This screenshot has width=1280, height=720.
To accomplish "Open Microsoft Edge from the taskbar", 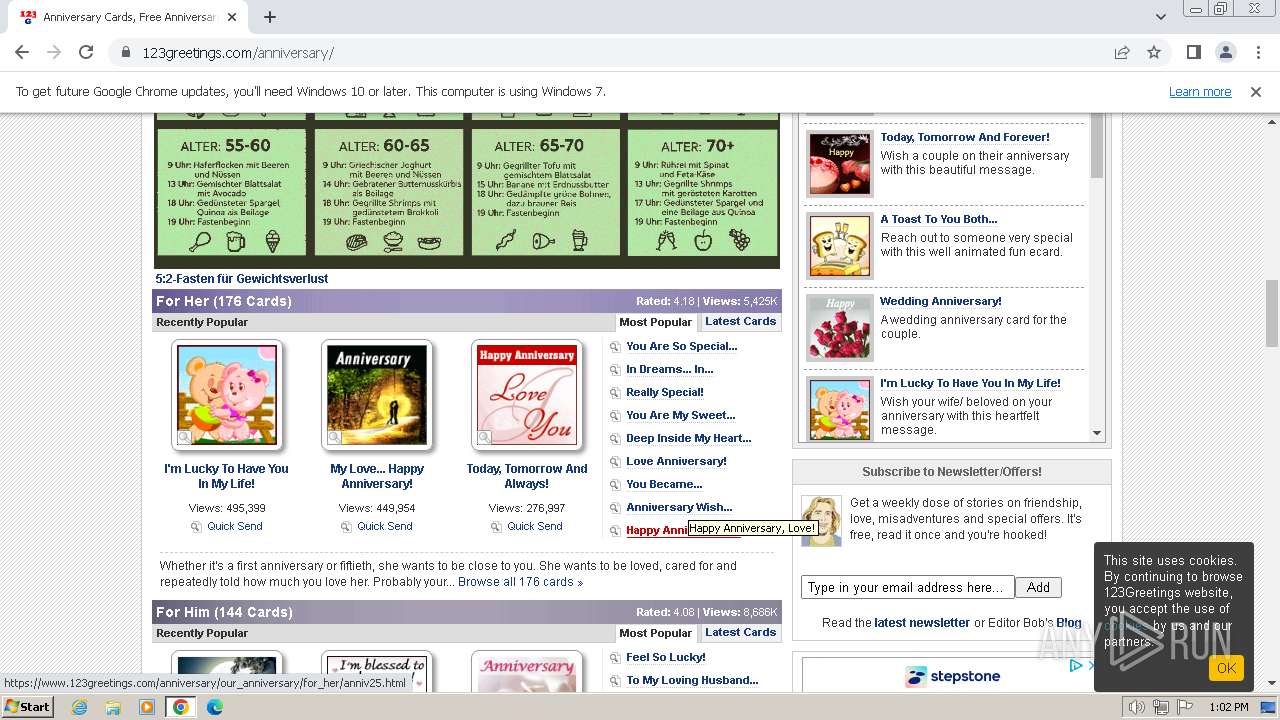I will pyautogui.click(x=215, y=707).
